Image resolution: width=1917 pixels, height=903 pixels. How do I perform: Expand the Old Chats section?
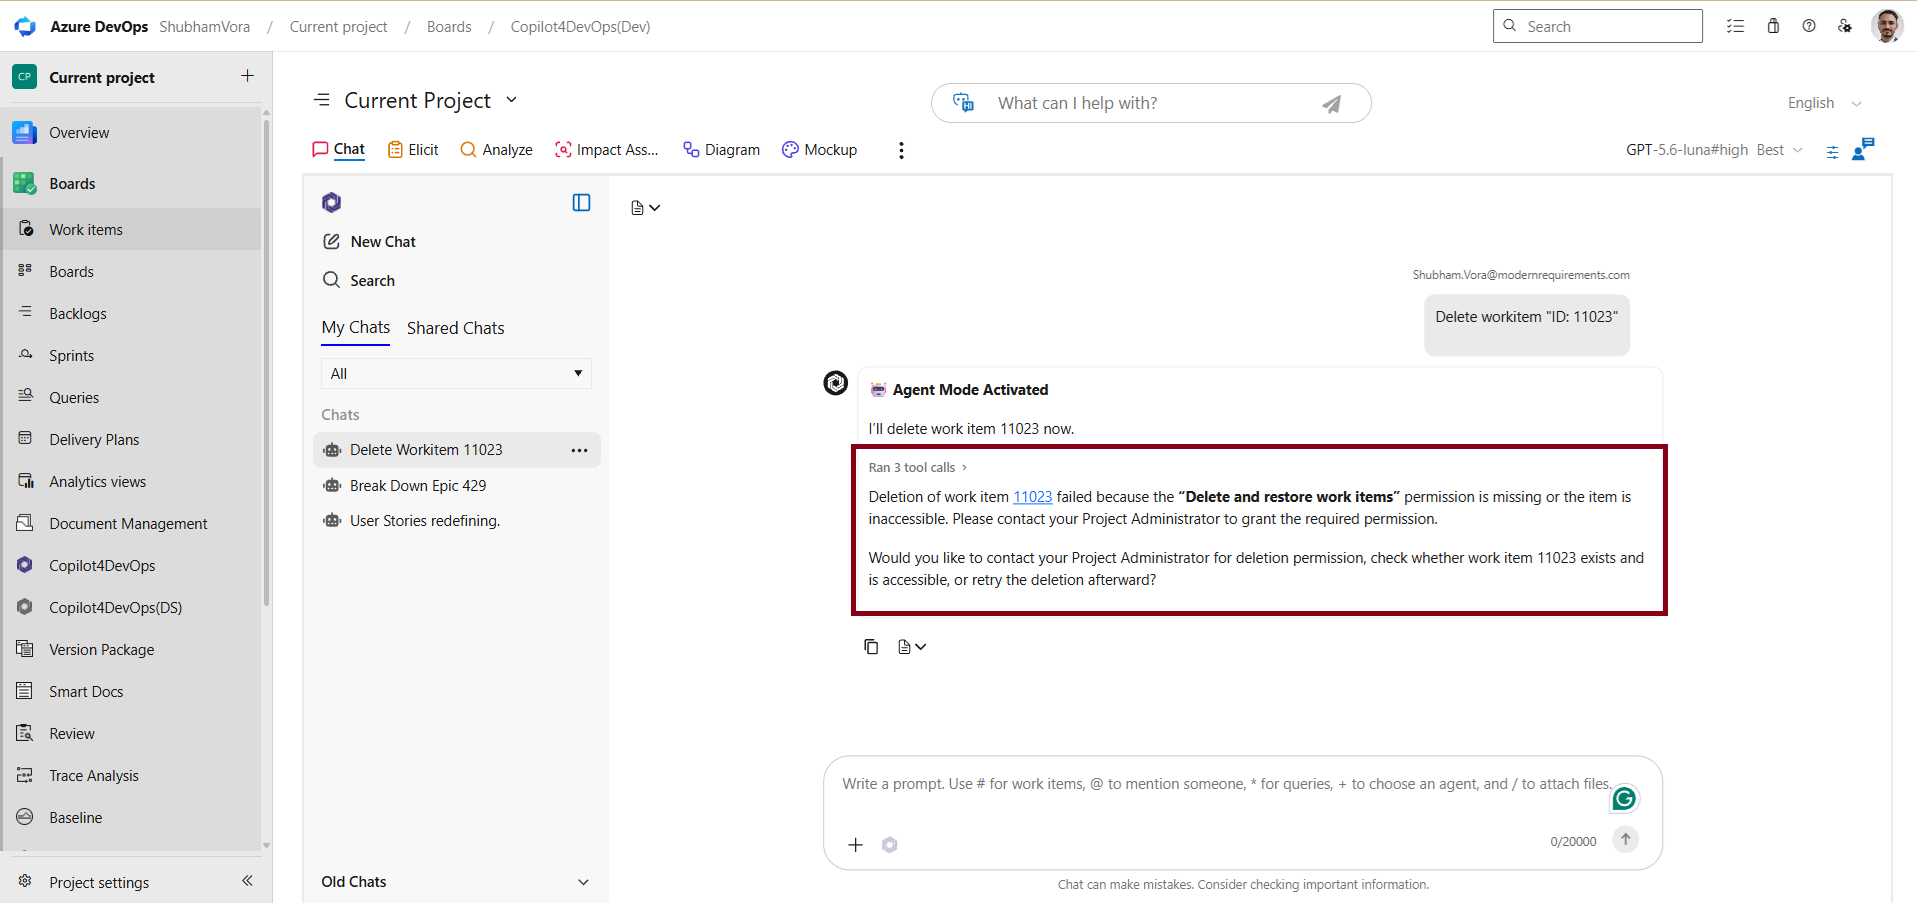click(456, 882)
